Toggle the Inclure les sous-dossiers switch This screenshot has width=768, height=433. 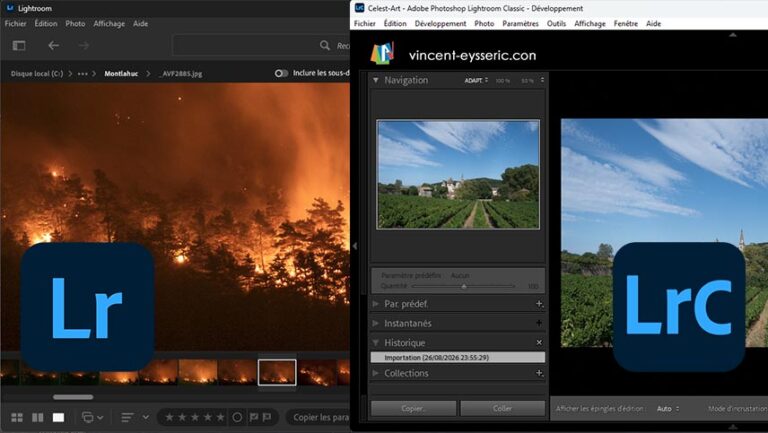point(281,73)
